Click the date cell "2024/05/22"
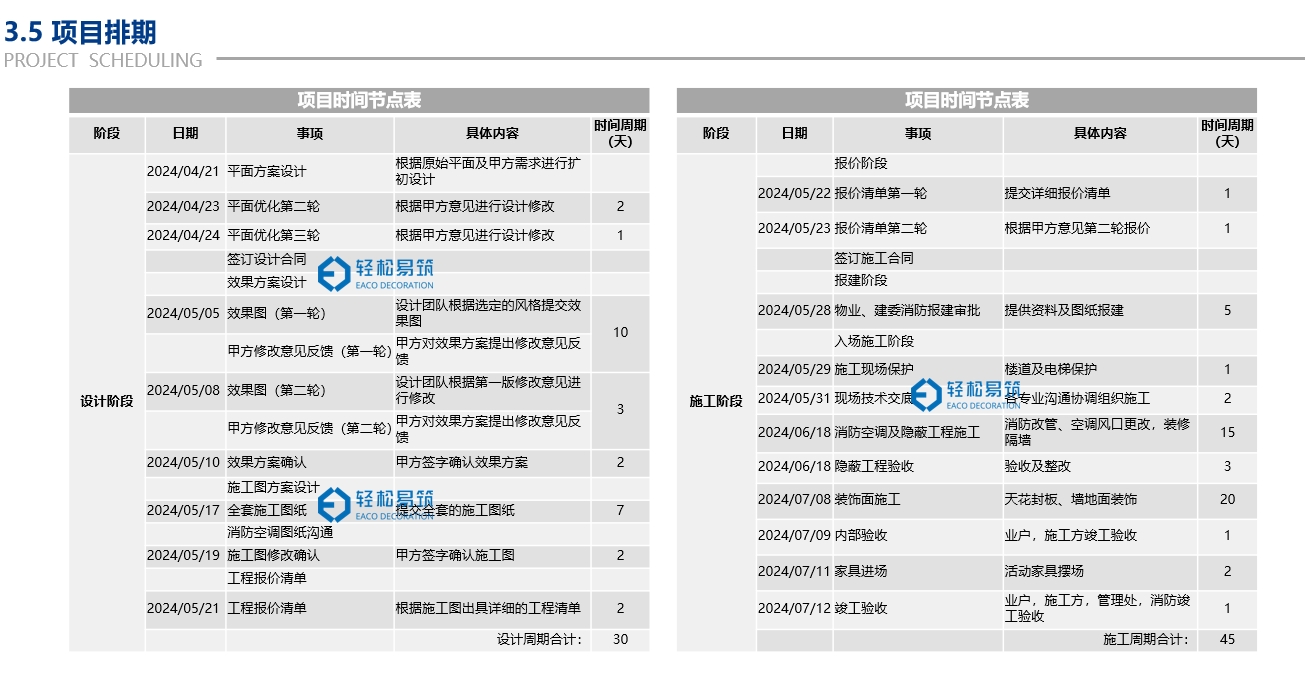The width and height of the screenshot is (1305, 673). click(794, 194)
